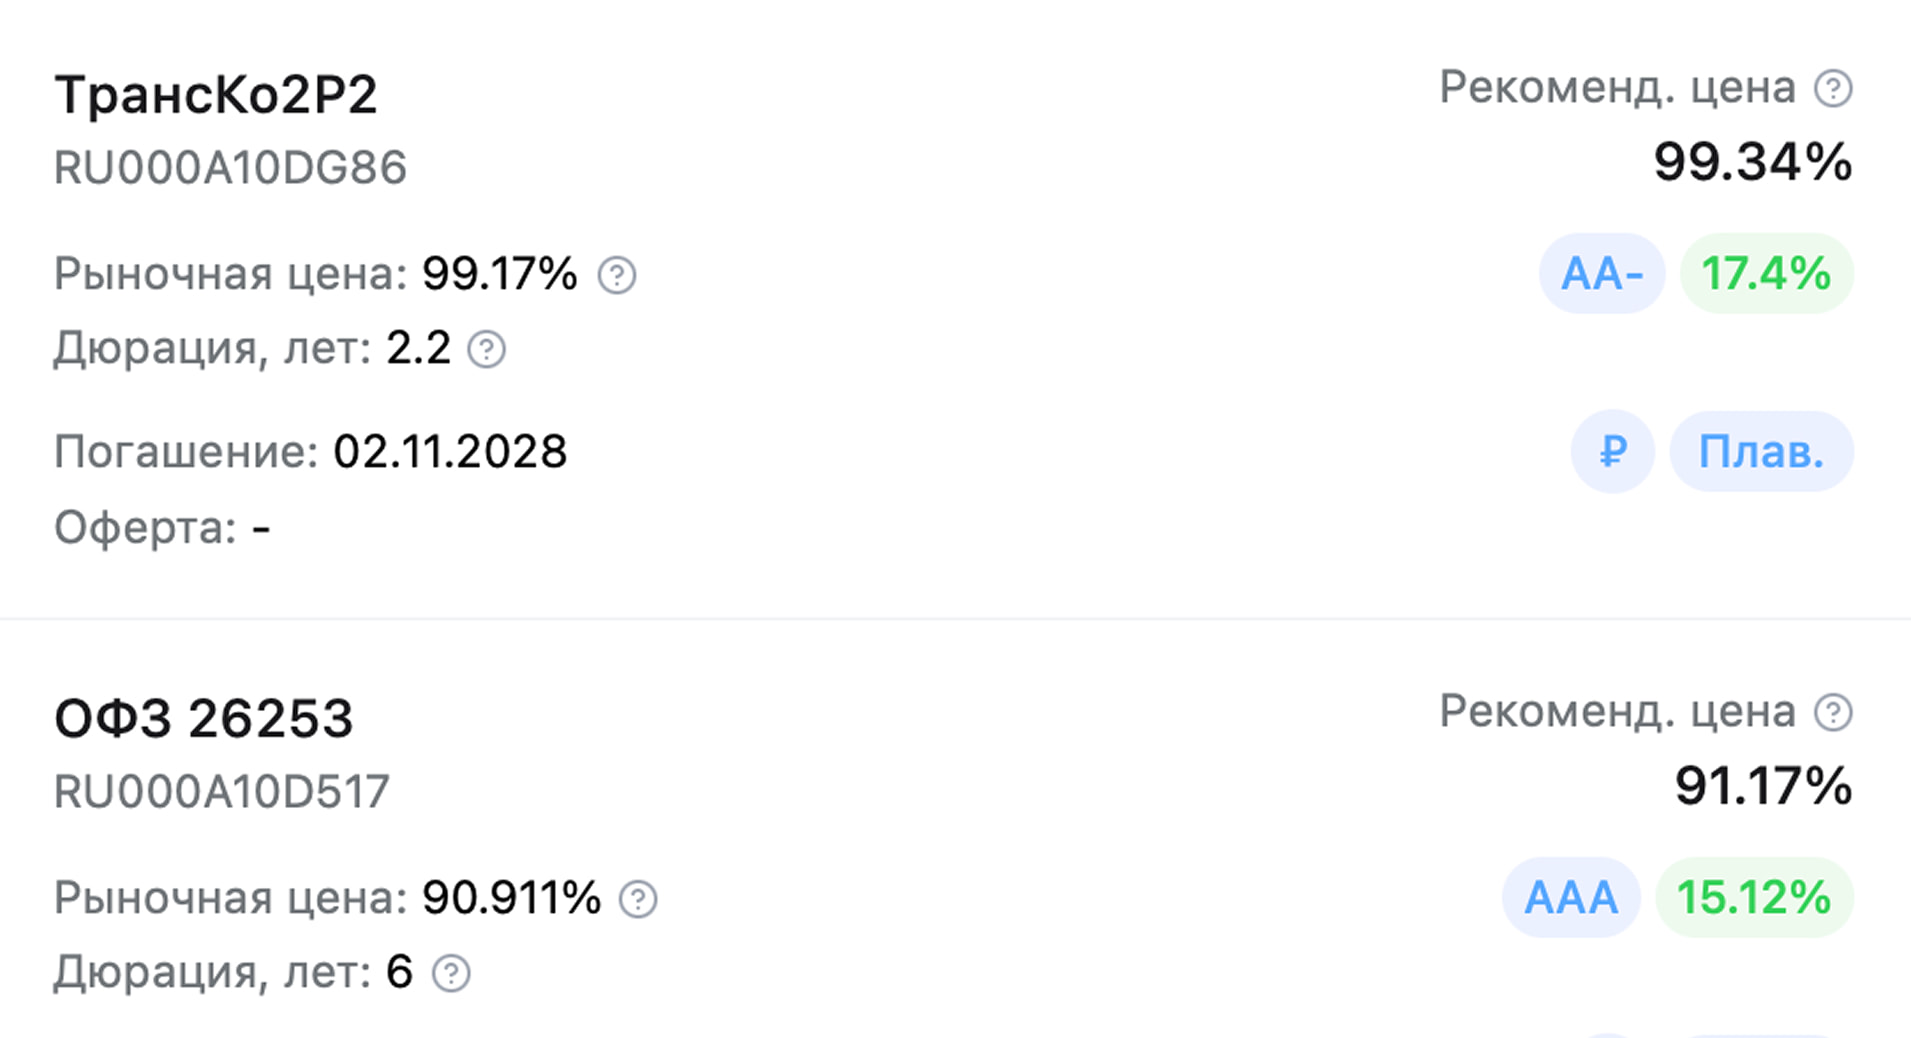Click the ruble currency badge
The image size is (1911, 1038).
coord(1612,452)
